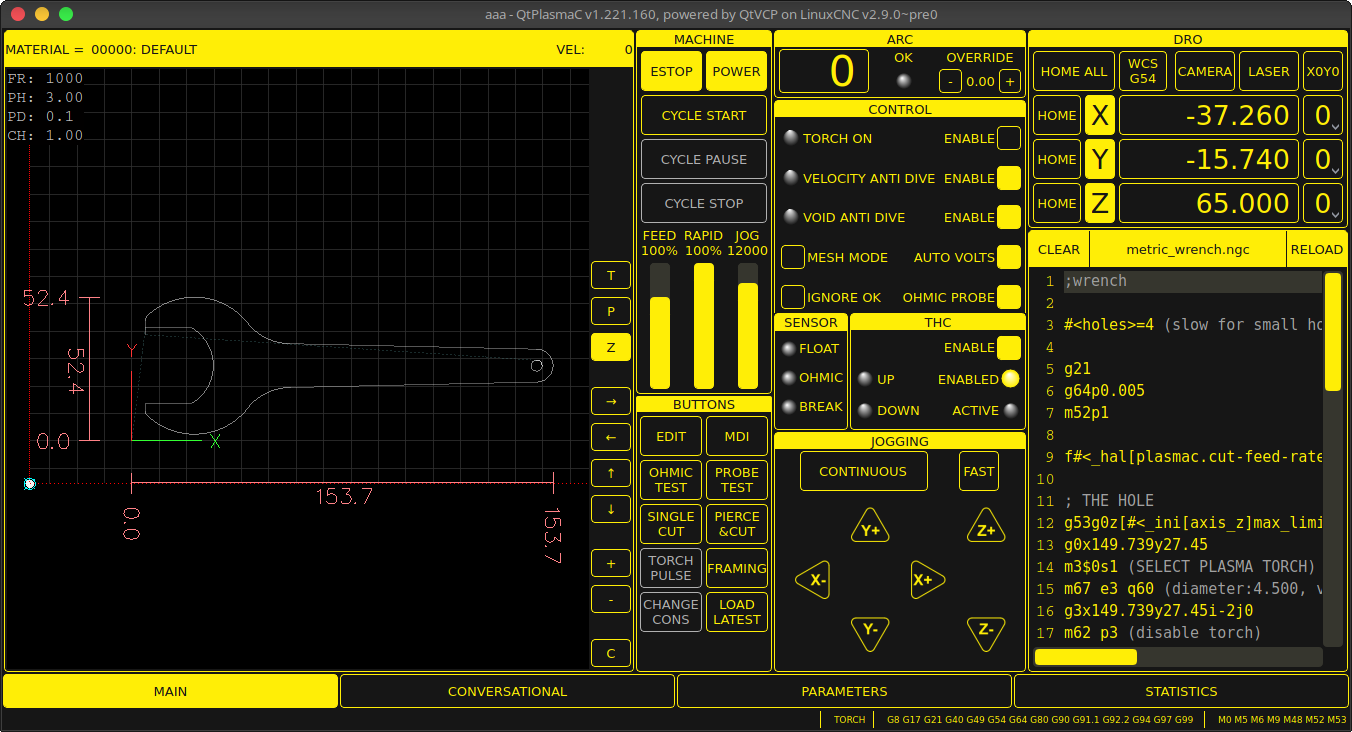The image size is (1352, 732).
Task: Switch to the MAIN tab
Action: click(x=170, y=691)
